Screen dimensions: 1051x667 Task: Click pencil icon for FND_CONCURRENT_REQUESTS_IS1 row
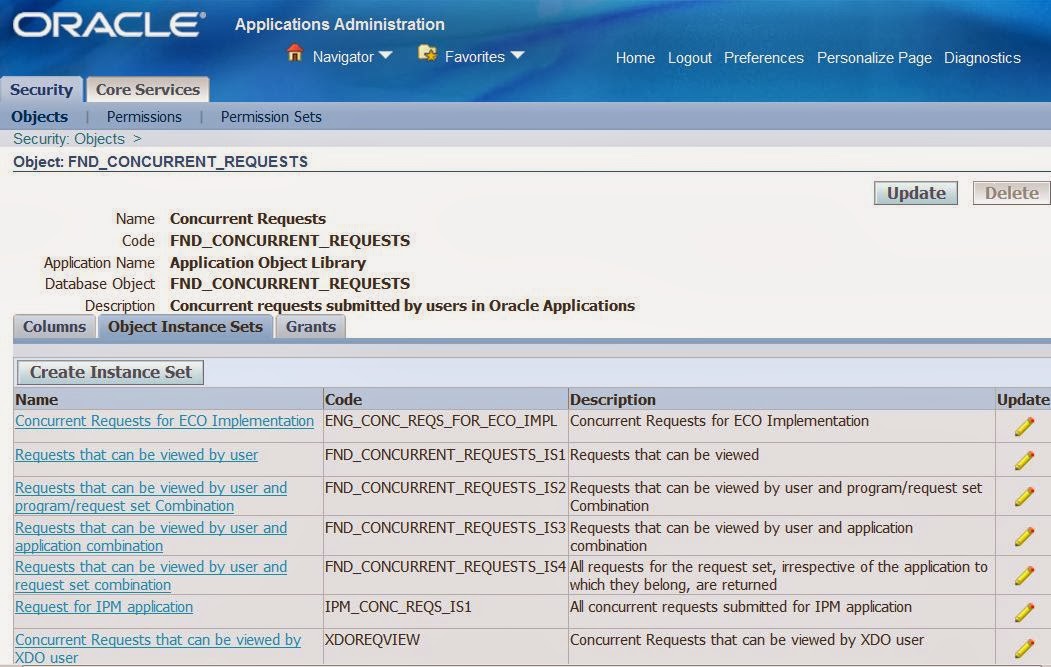pos(1024,460)
